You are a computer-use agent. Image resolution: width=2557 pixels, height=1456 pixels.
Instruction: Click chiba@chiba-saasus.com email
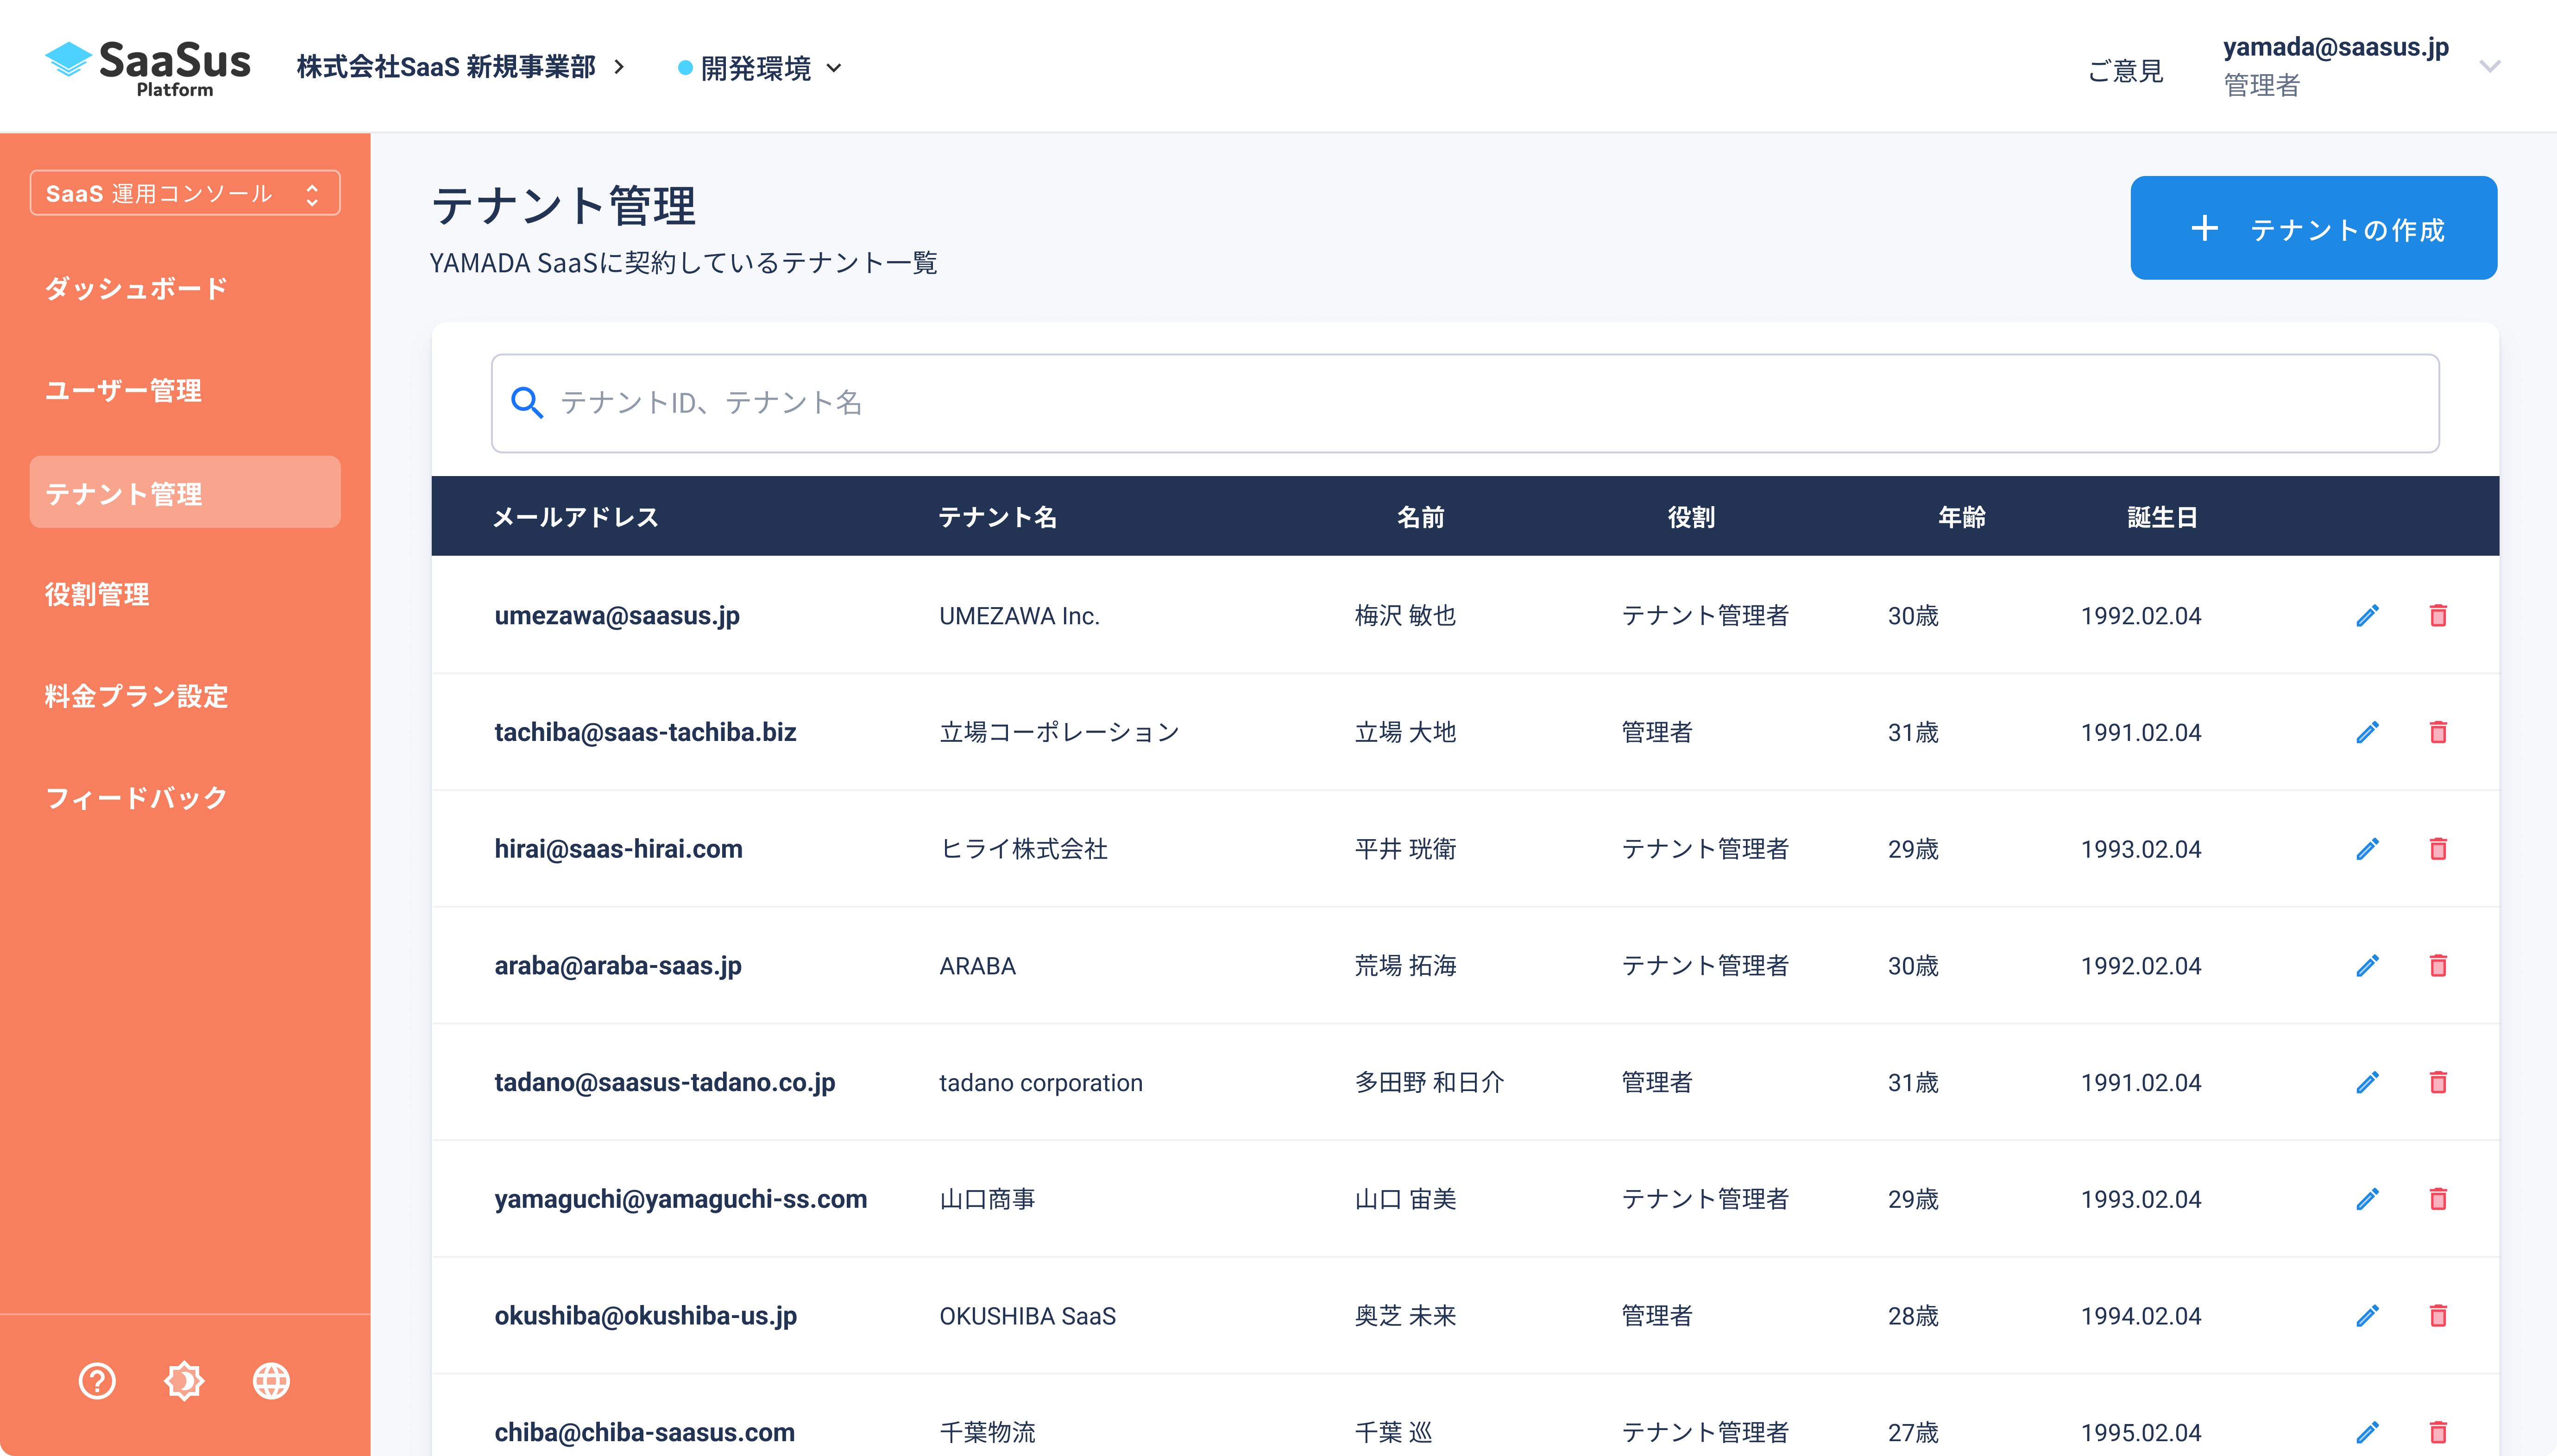644,1432
